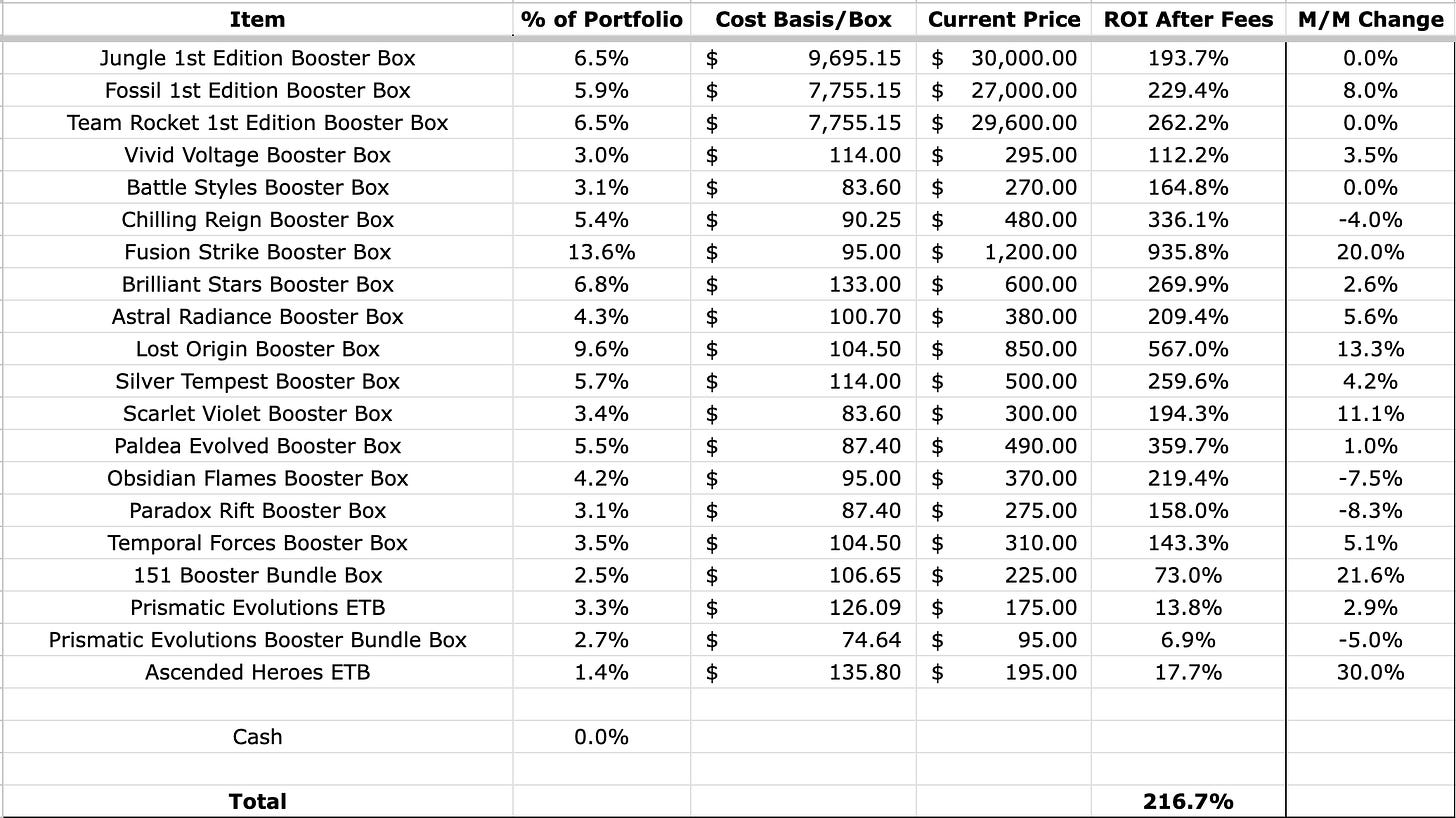The height and width of the screenshot is (818, 1456).
Task: Click the 9,695.15 cost basis cell
Action: (803, 58)
